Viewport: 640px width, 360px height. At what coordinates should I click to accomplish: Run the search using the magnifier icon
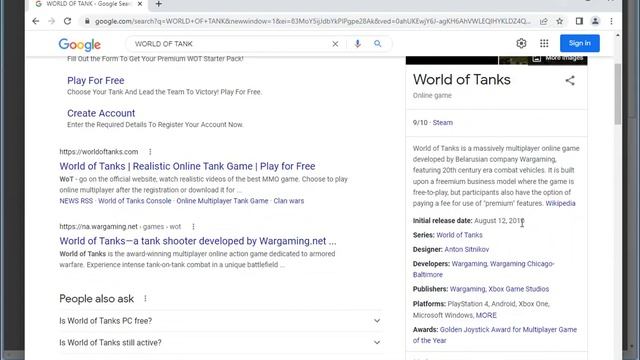click(378, 44)
